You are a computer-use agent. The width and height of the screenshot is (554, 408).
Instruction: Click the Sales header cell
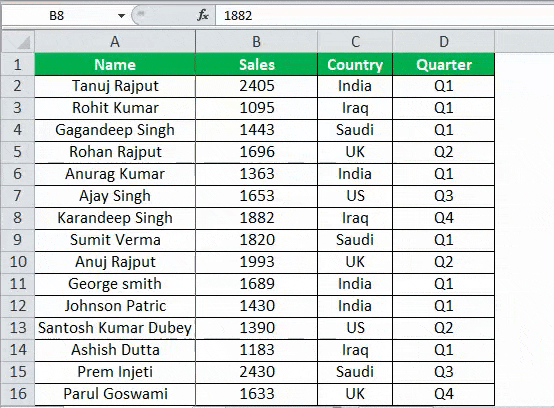pyautogui.click(x=257, y=65)
